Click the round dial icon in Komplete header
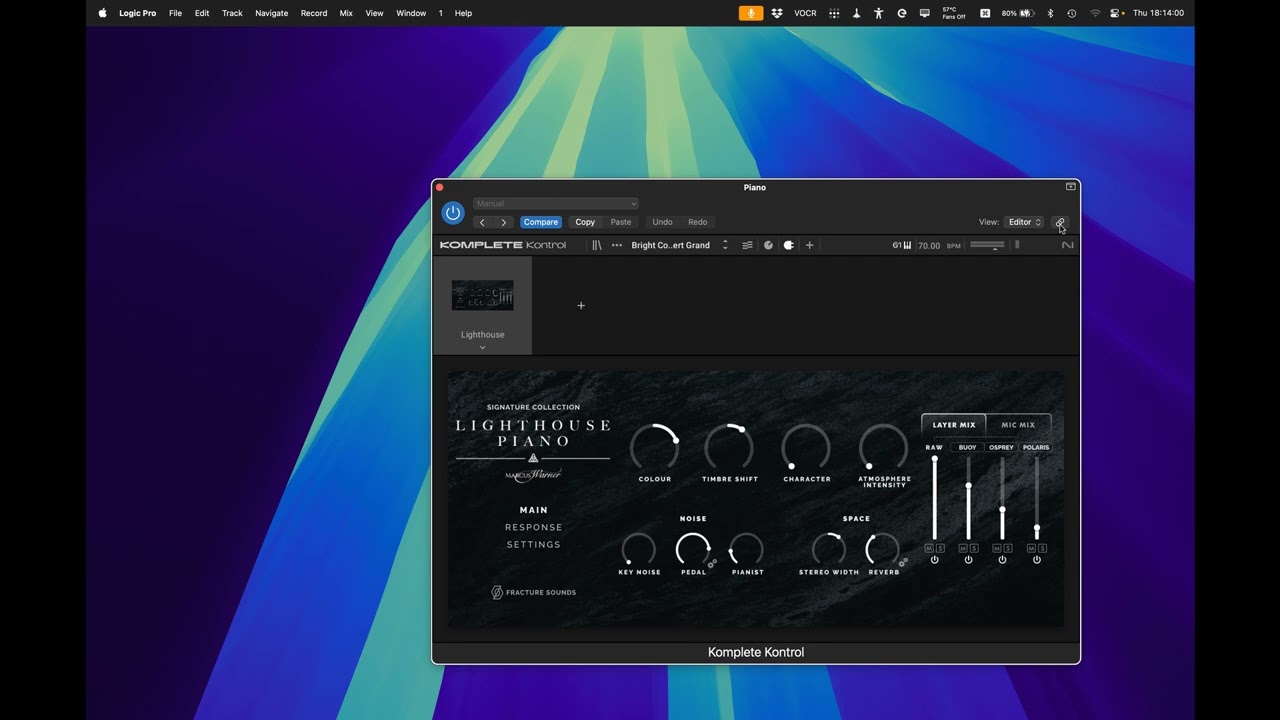1280x720 pixels. coord(768,245)
